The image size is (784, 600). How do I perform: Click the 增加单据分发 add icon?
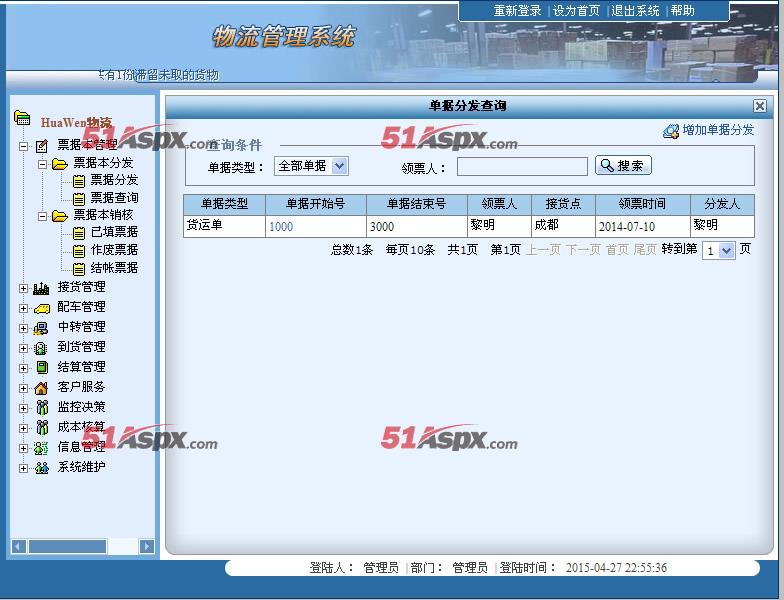670,132
